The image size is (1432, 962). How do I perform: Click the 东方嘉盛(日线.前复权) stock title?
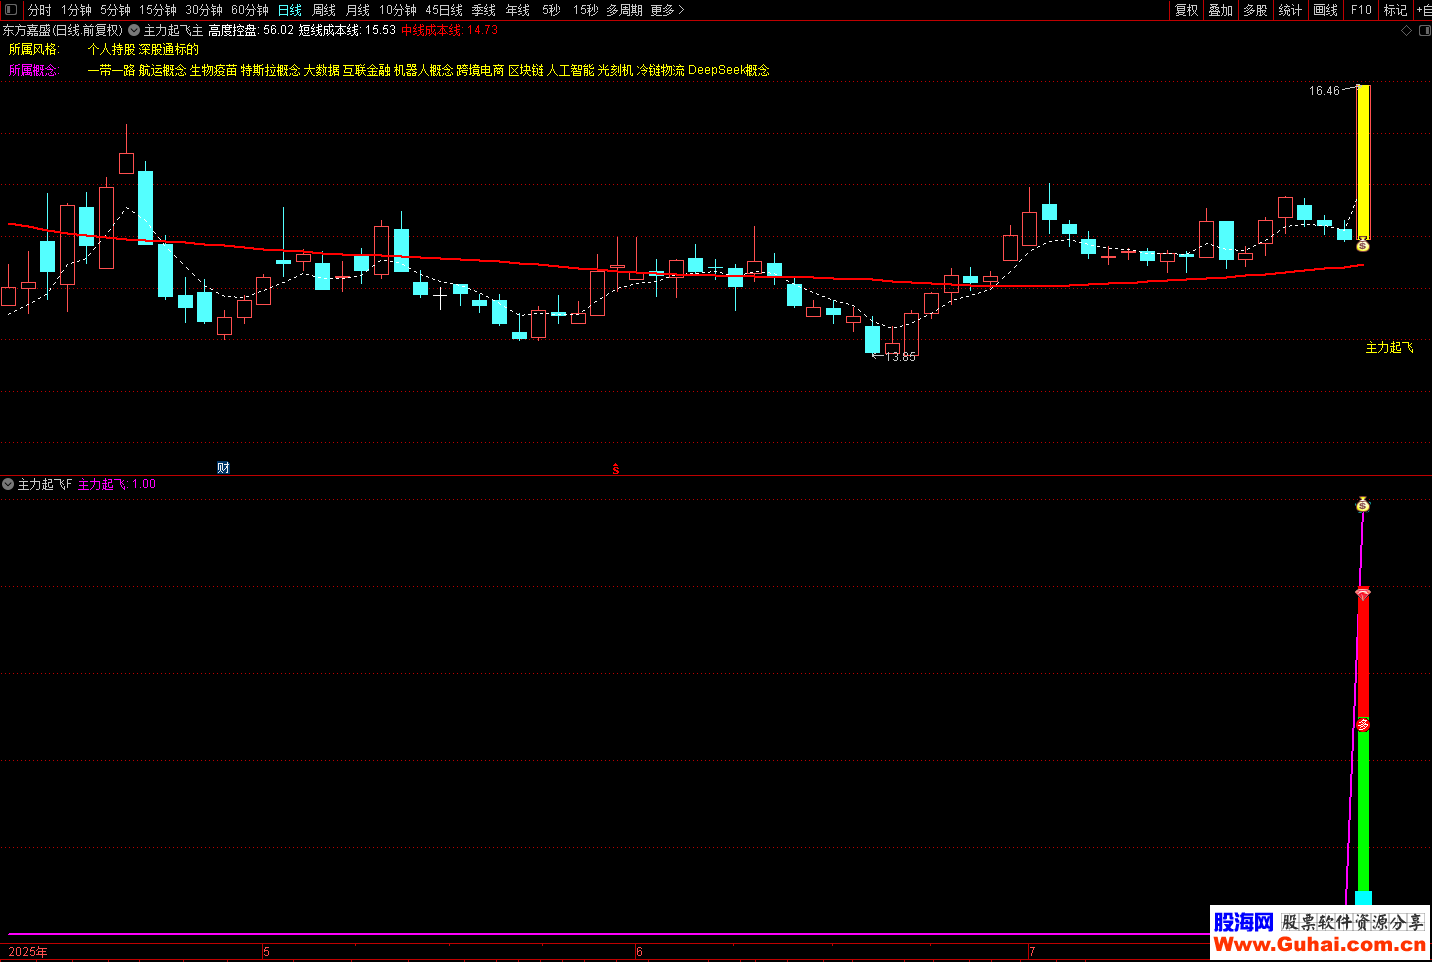[63, 31]
